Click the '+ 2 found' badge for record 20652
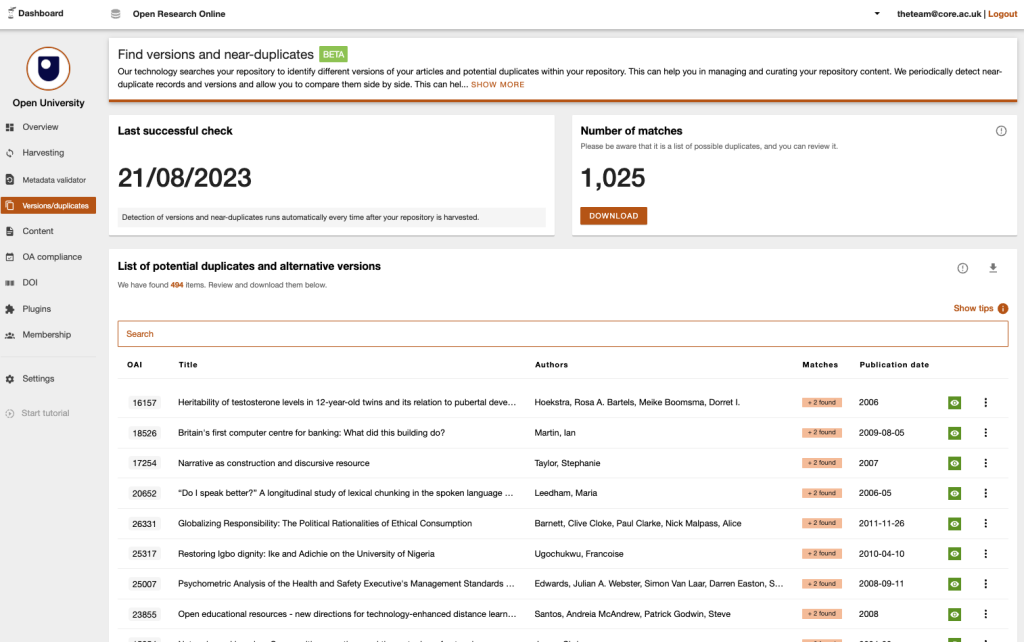 pos(822,493)
